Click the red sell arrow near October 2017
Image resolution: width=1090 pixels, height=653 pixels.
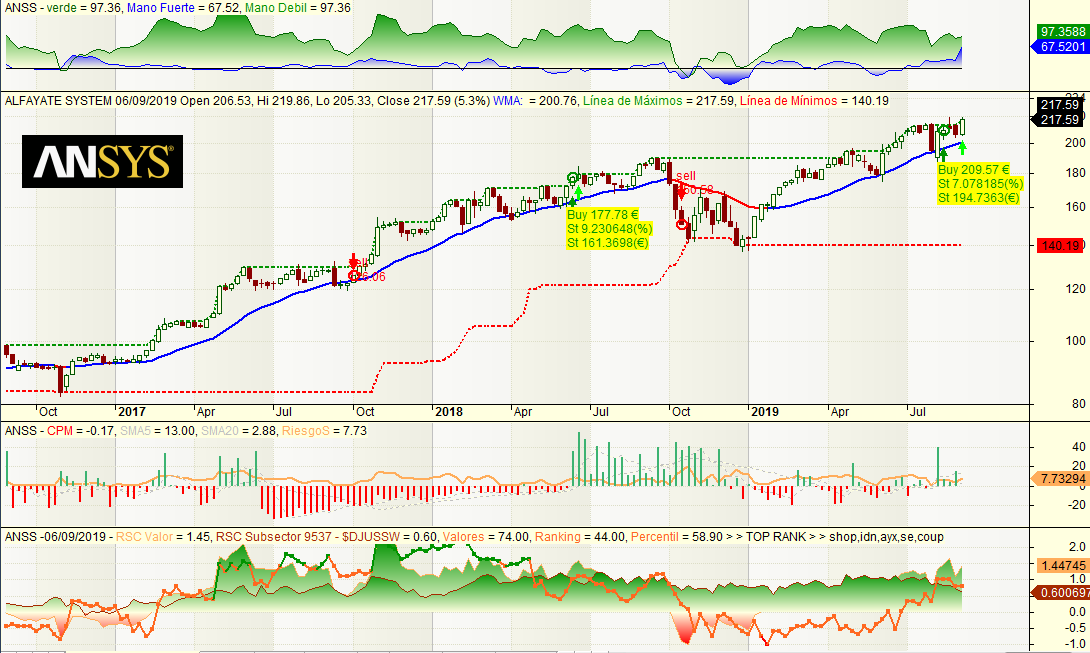click(353, 261)
